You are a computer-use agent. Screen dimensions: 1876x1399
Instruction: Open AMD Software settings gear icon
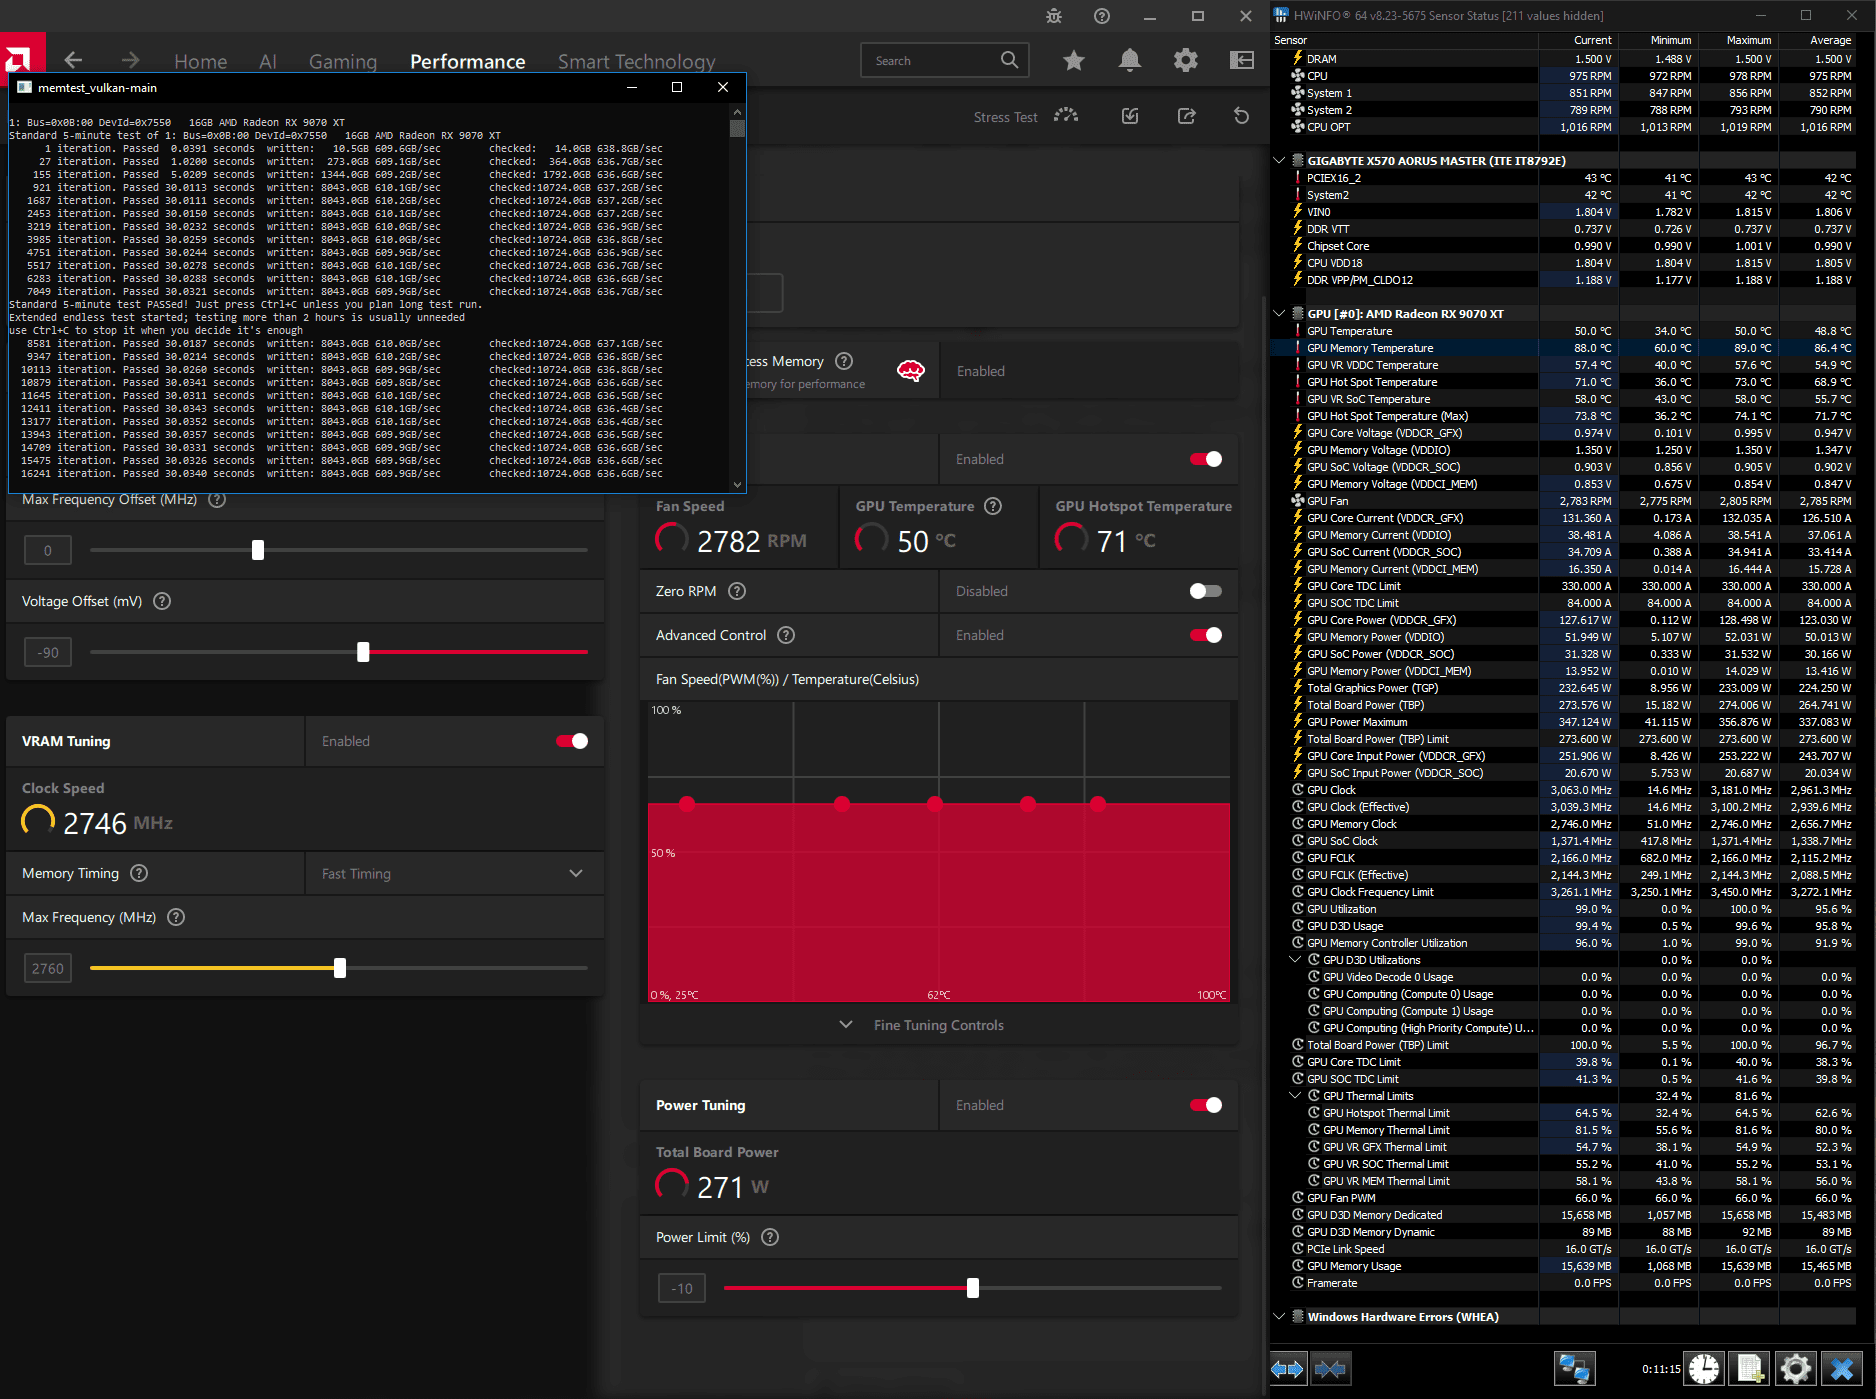click(1186, 60)
